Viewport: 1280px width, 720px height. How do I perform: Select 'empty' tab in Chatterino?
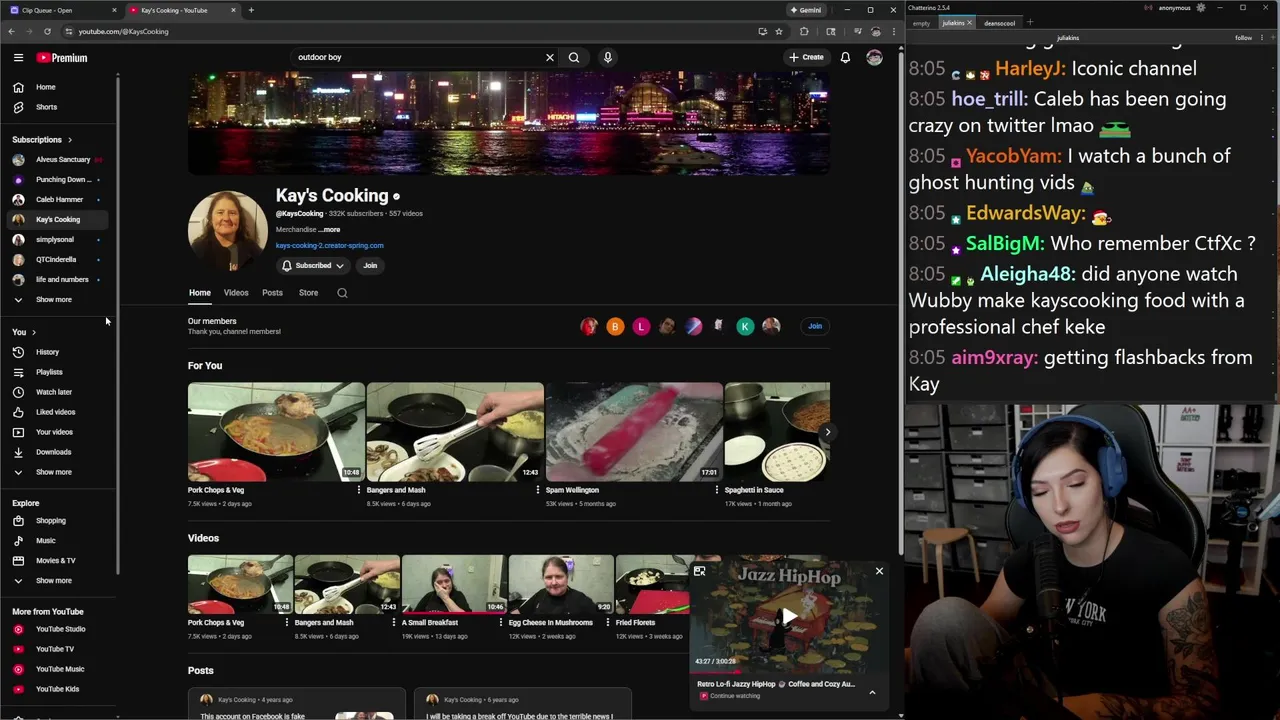click(x=921, y=23)
